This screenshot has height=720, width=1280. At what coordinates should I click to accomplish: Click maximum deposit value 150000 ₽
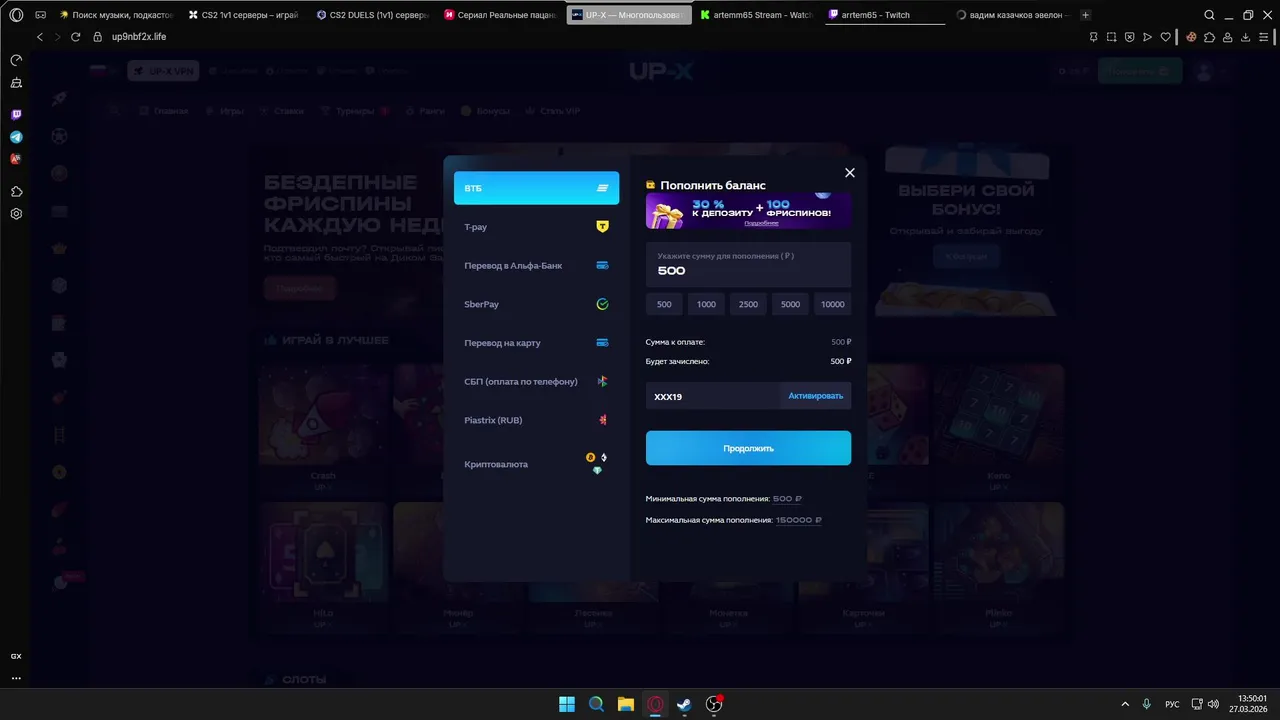(x=798, y=520)
